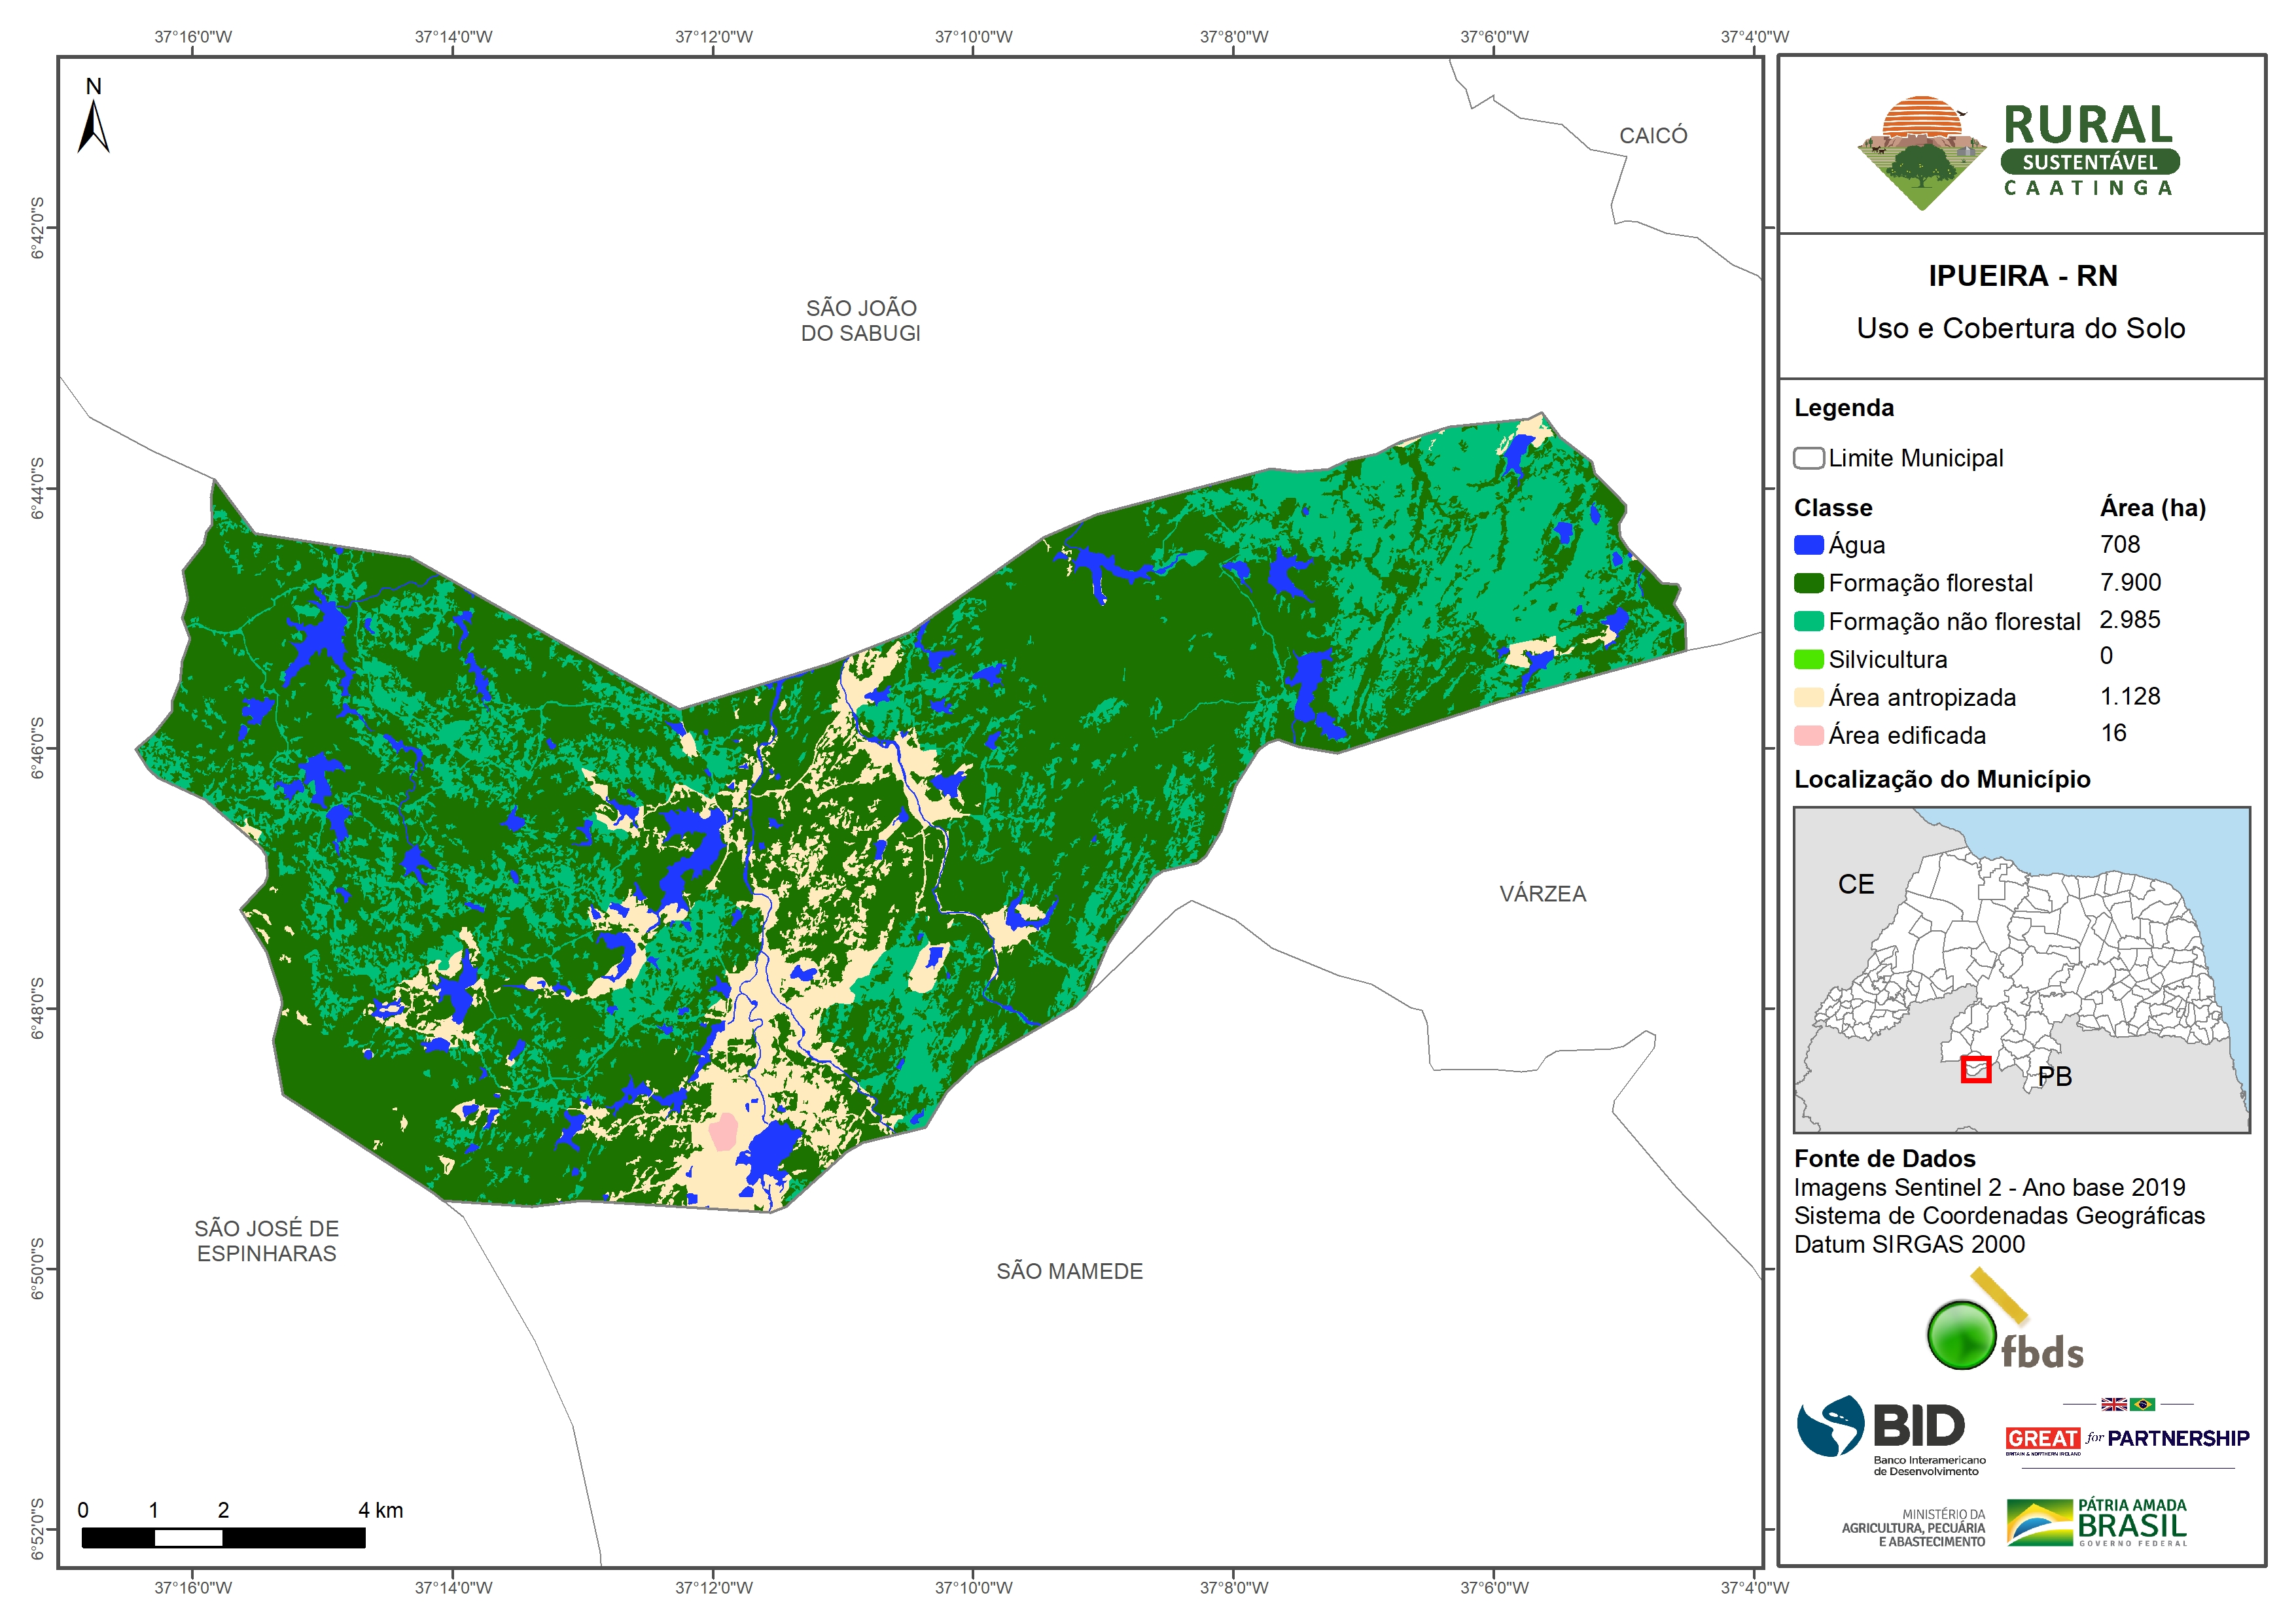Viewport: 2296px width, 1623px height.
Task: Click the Área edificada pink legend swatch
Action: pyautogui.click(x=1808, y=736)
